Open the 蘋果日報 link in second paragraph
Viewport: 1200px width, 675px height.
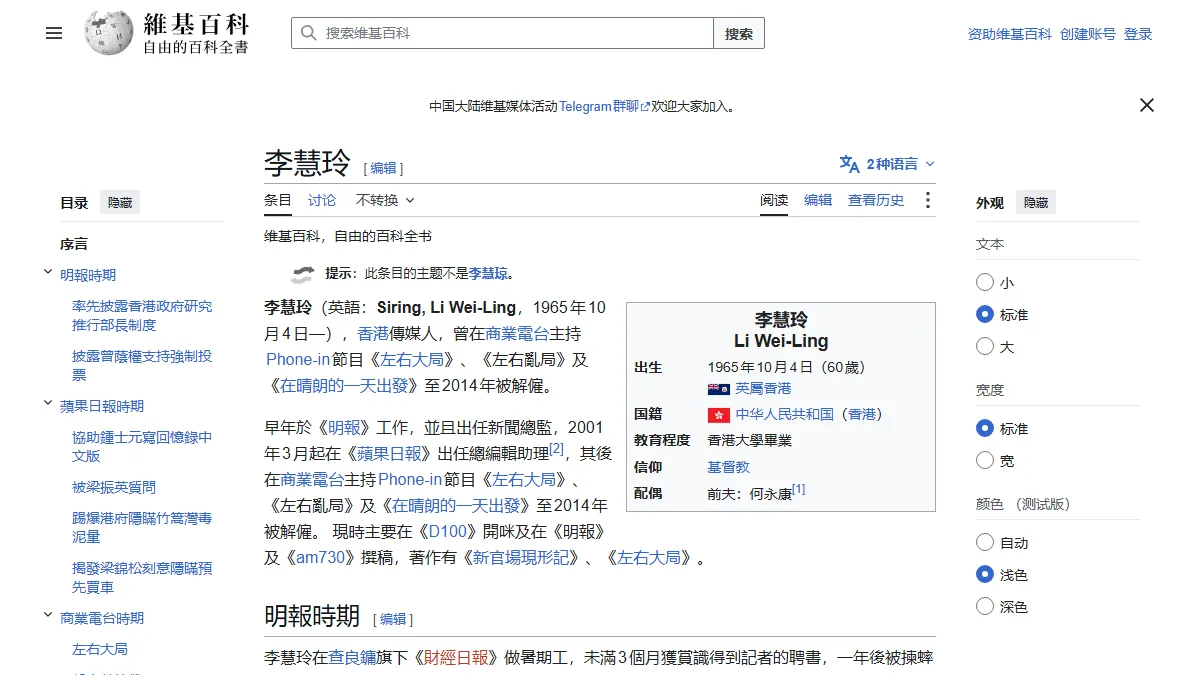click(x=390, y=453)
